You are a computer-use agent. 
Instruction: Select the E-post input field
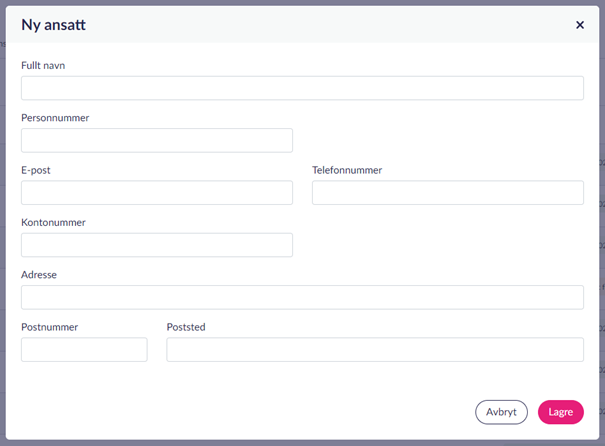pyautogui.click(x=157, y=193)
